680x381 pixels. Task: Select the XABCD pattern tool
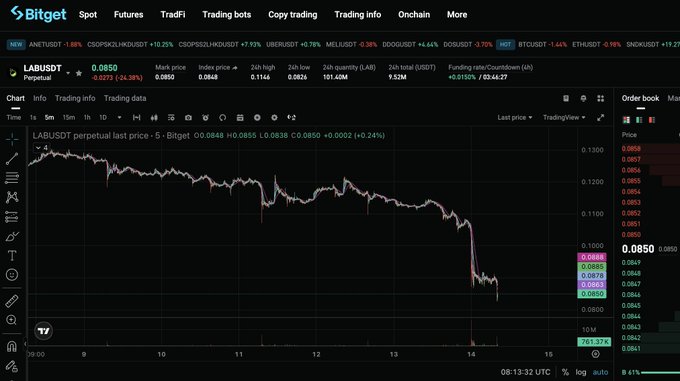(12, 197)
